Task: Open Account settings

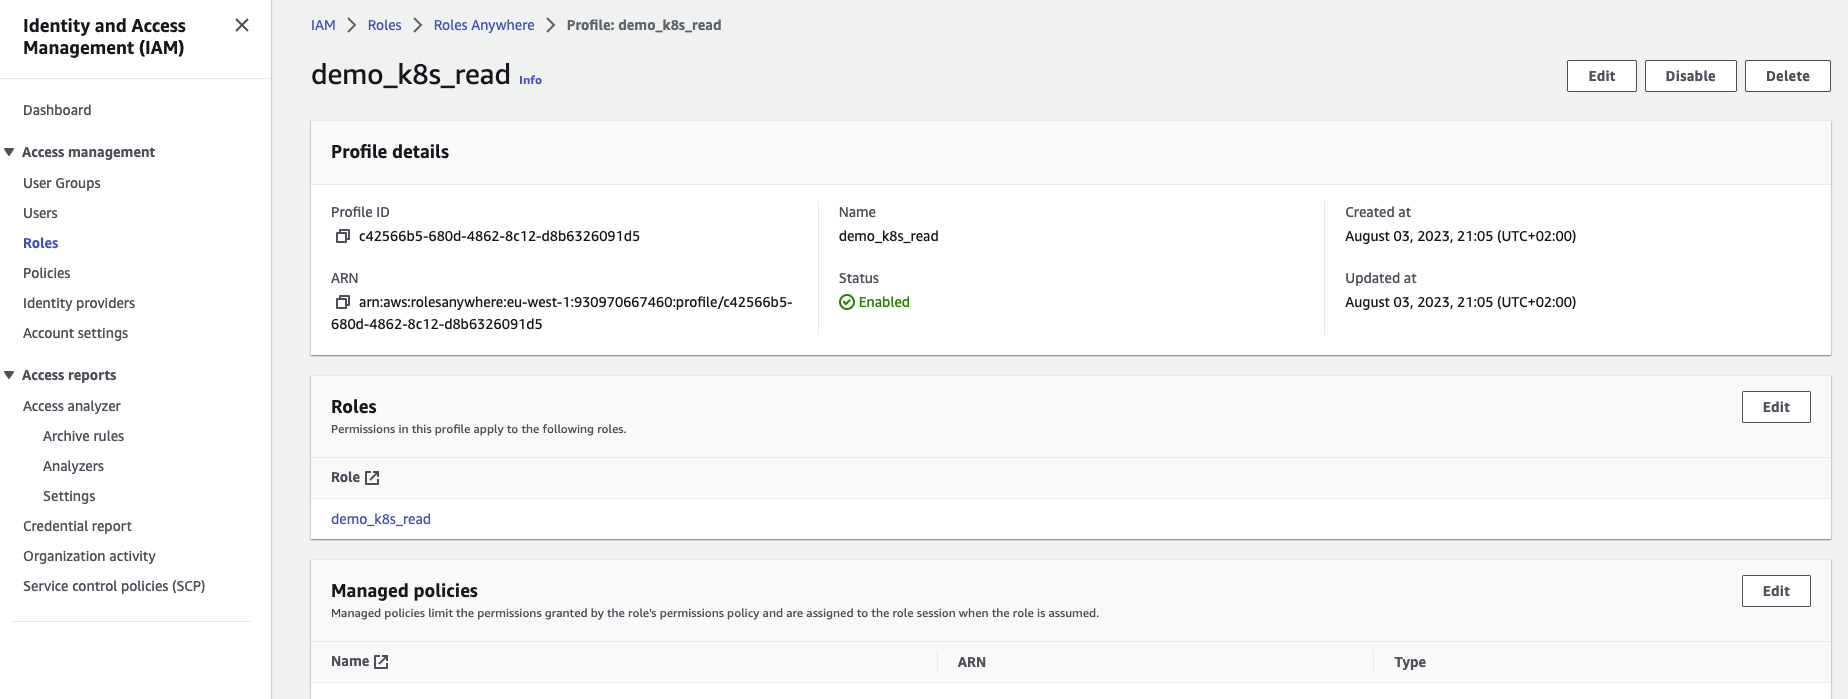Action: click(76, 333)
